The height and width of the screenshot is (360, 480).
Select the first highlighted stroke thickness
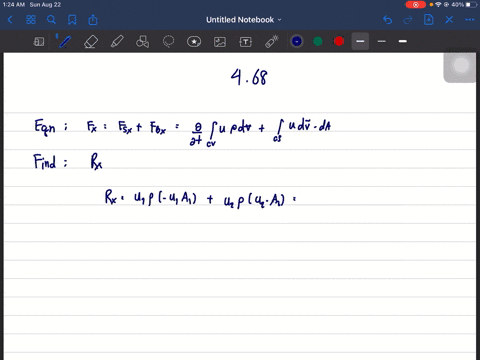tap(360, 41)
